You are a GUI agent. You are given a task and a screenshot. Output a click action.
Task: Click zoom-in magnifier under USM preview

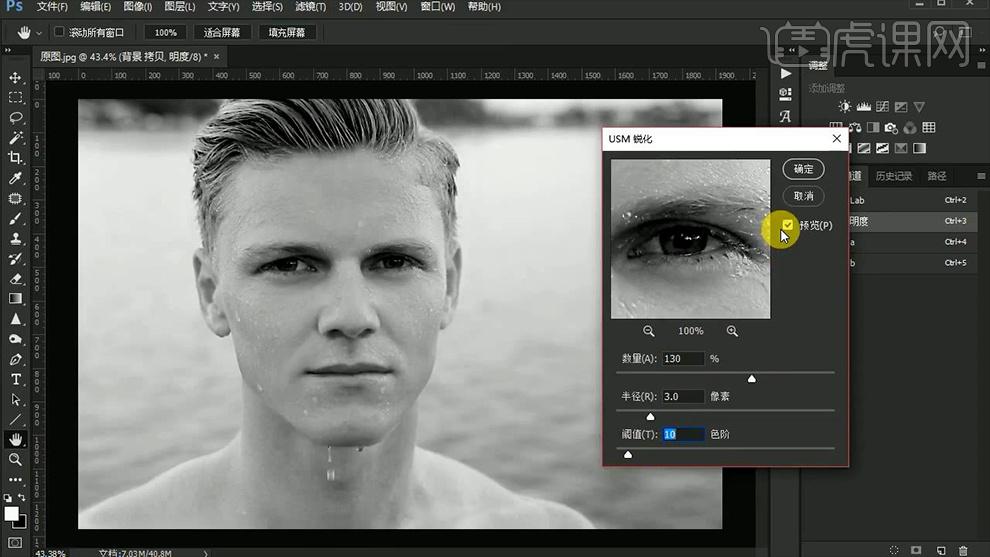732,331
